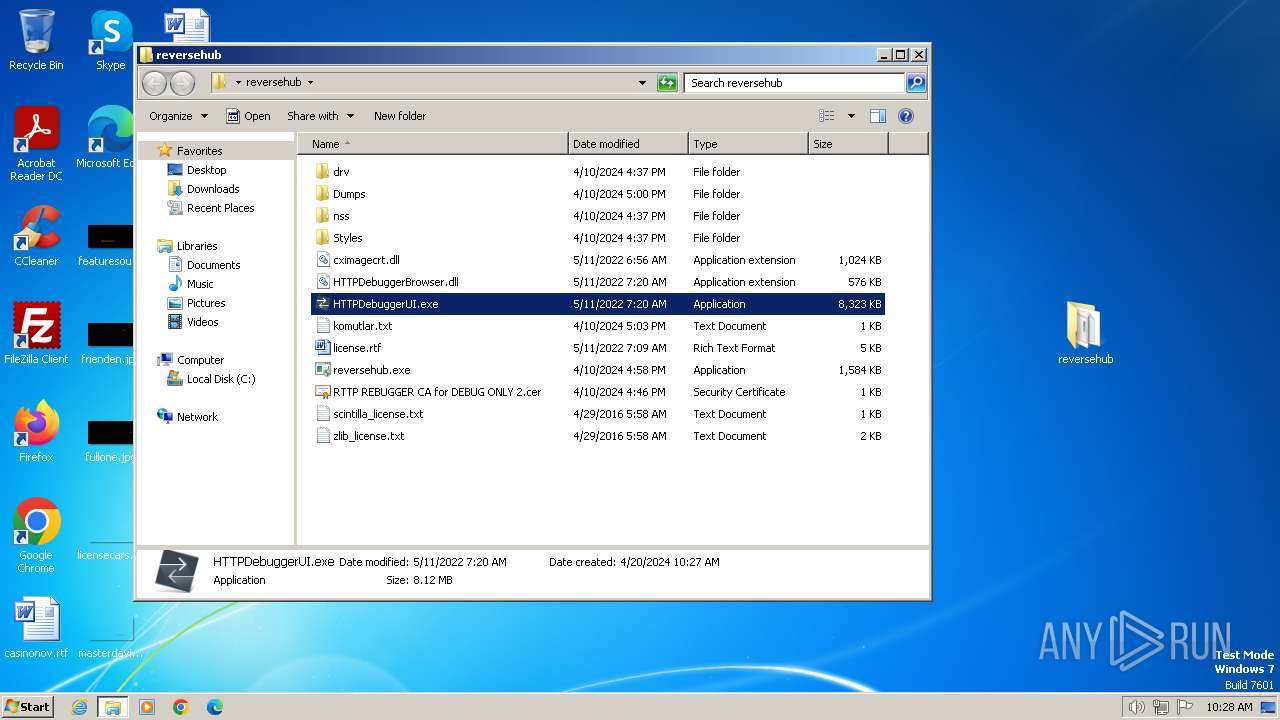The image size is (1280, 720).
Task: Select license.rtf document icon
Action: point(322,348)
